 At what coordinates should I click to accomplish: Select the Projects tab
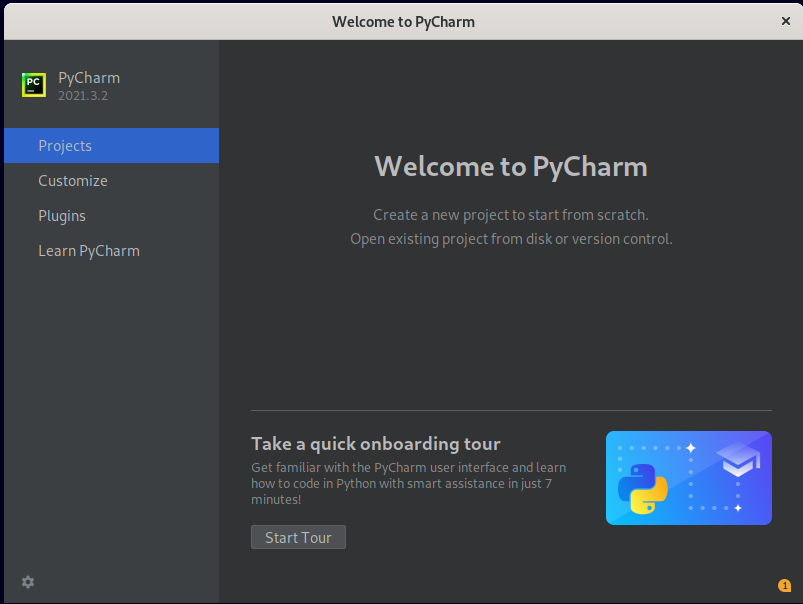tap(112, 145)
